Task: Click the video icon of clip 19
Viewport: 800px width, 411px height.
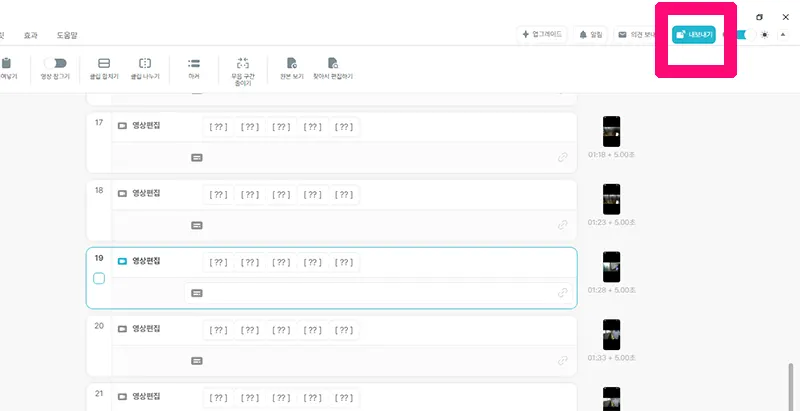Action: coord(122,261)
